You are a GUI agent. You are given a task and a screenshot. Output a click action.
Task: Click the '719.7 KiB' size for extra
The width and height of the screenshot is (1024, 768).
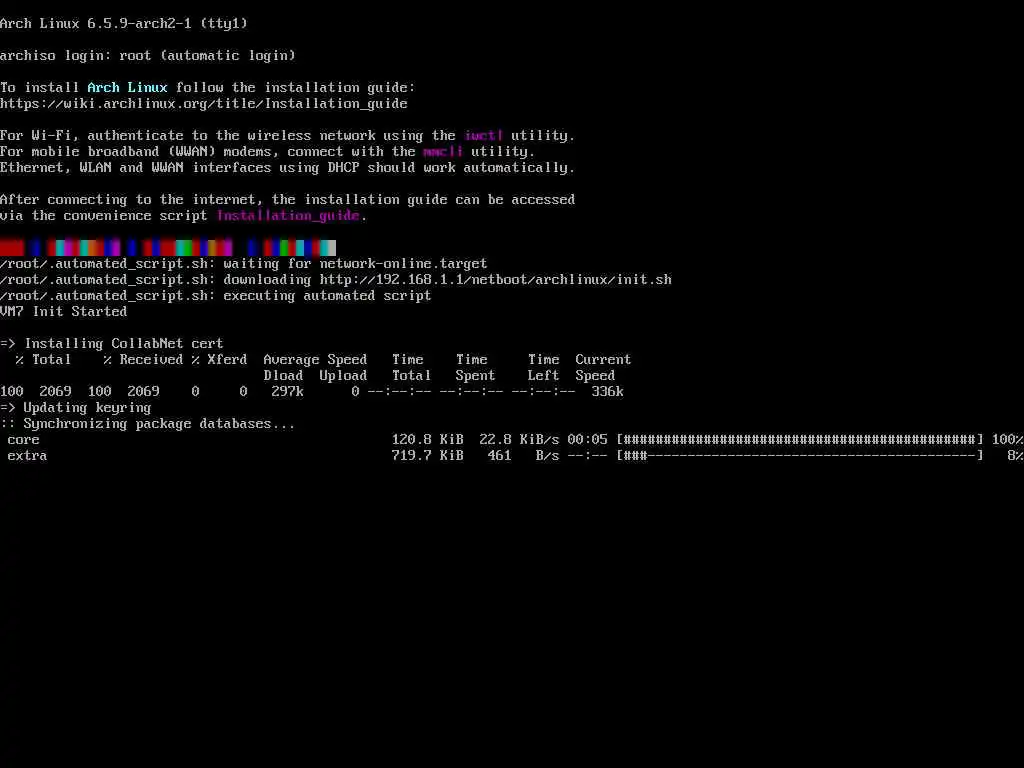pyautogui.click(x=428, y=456)
